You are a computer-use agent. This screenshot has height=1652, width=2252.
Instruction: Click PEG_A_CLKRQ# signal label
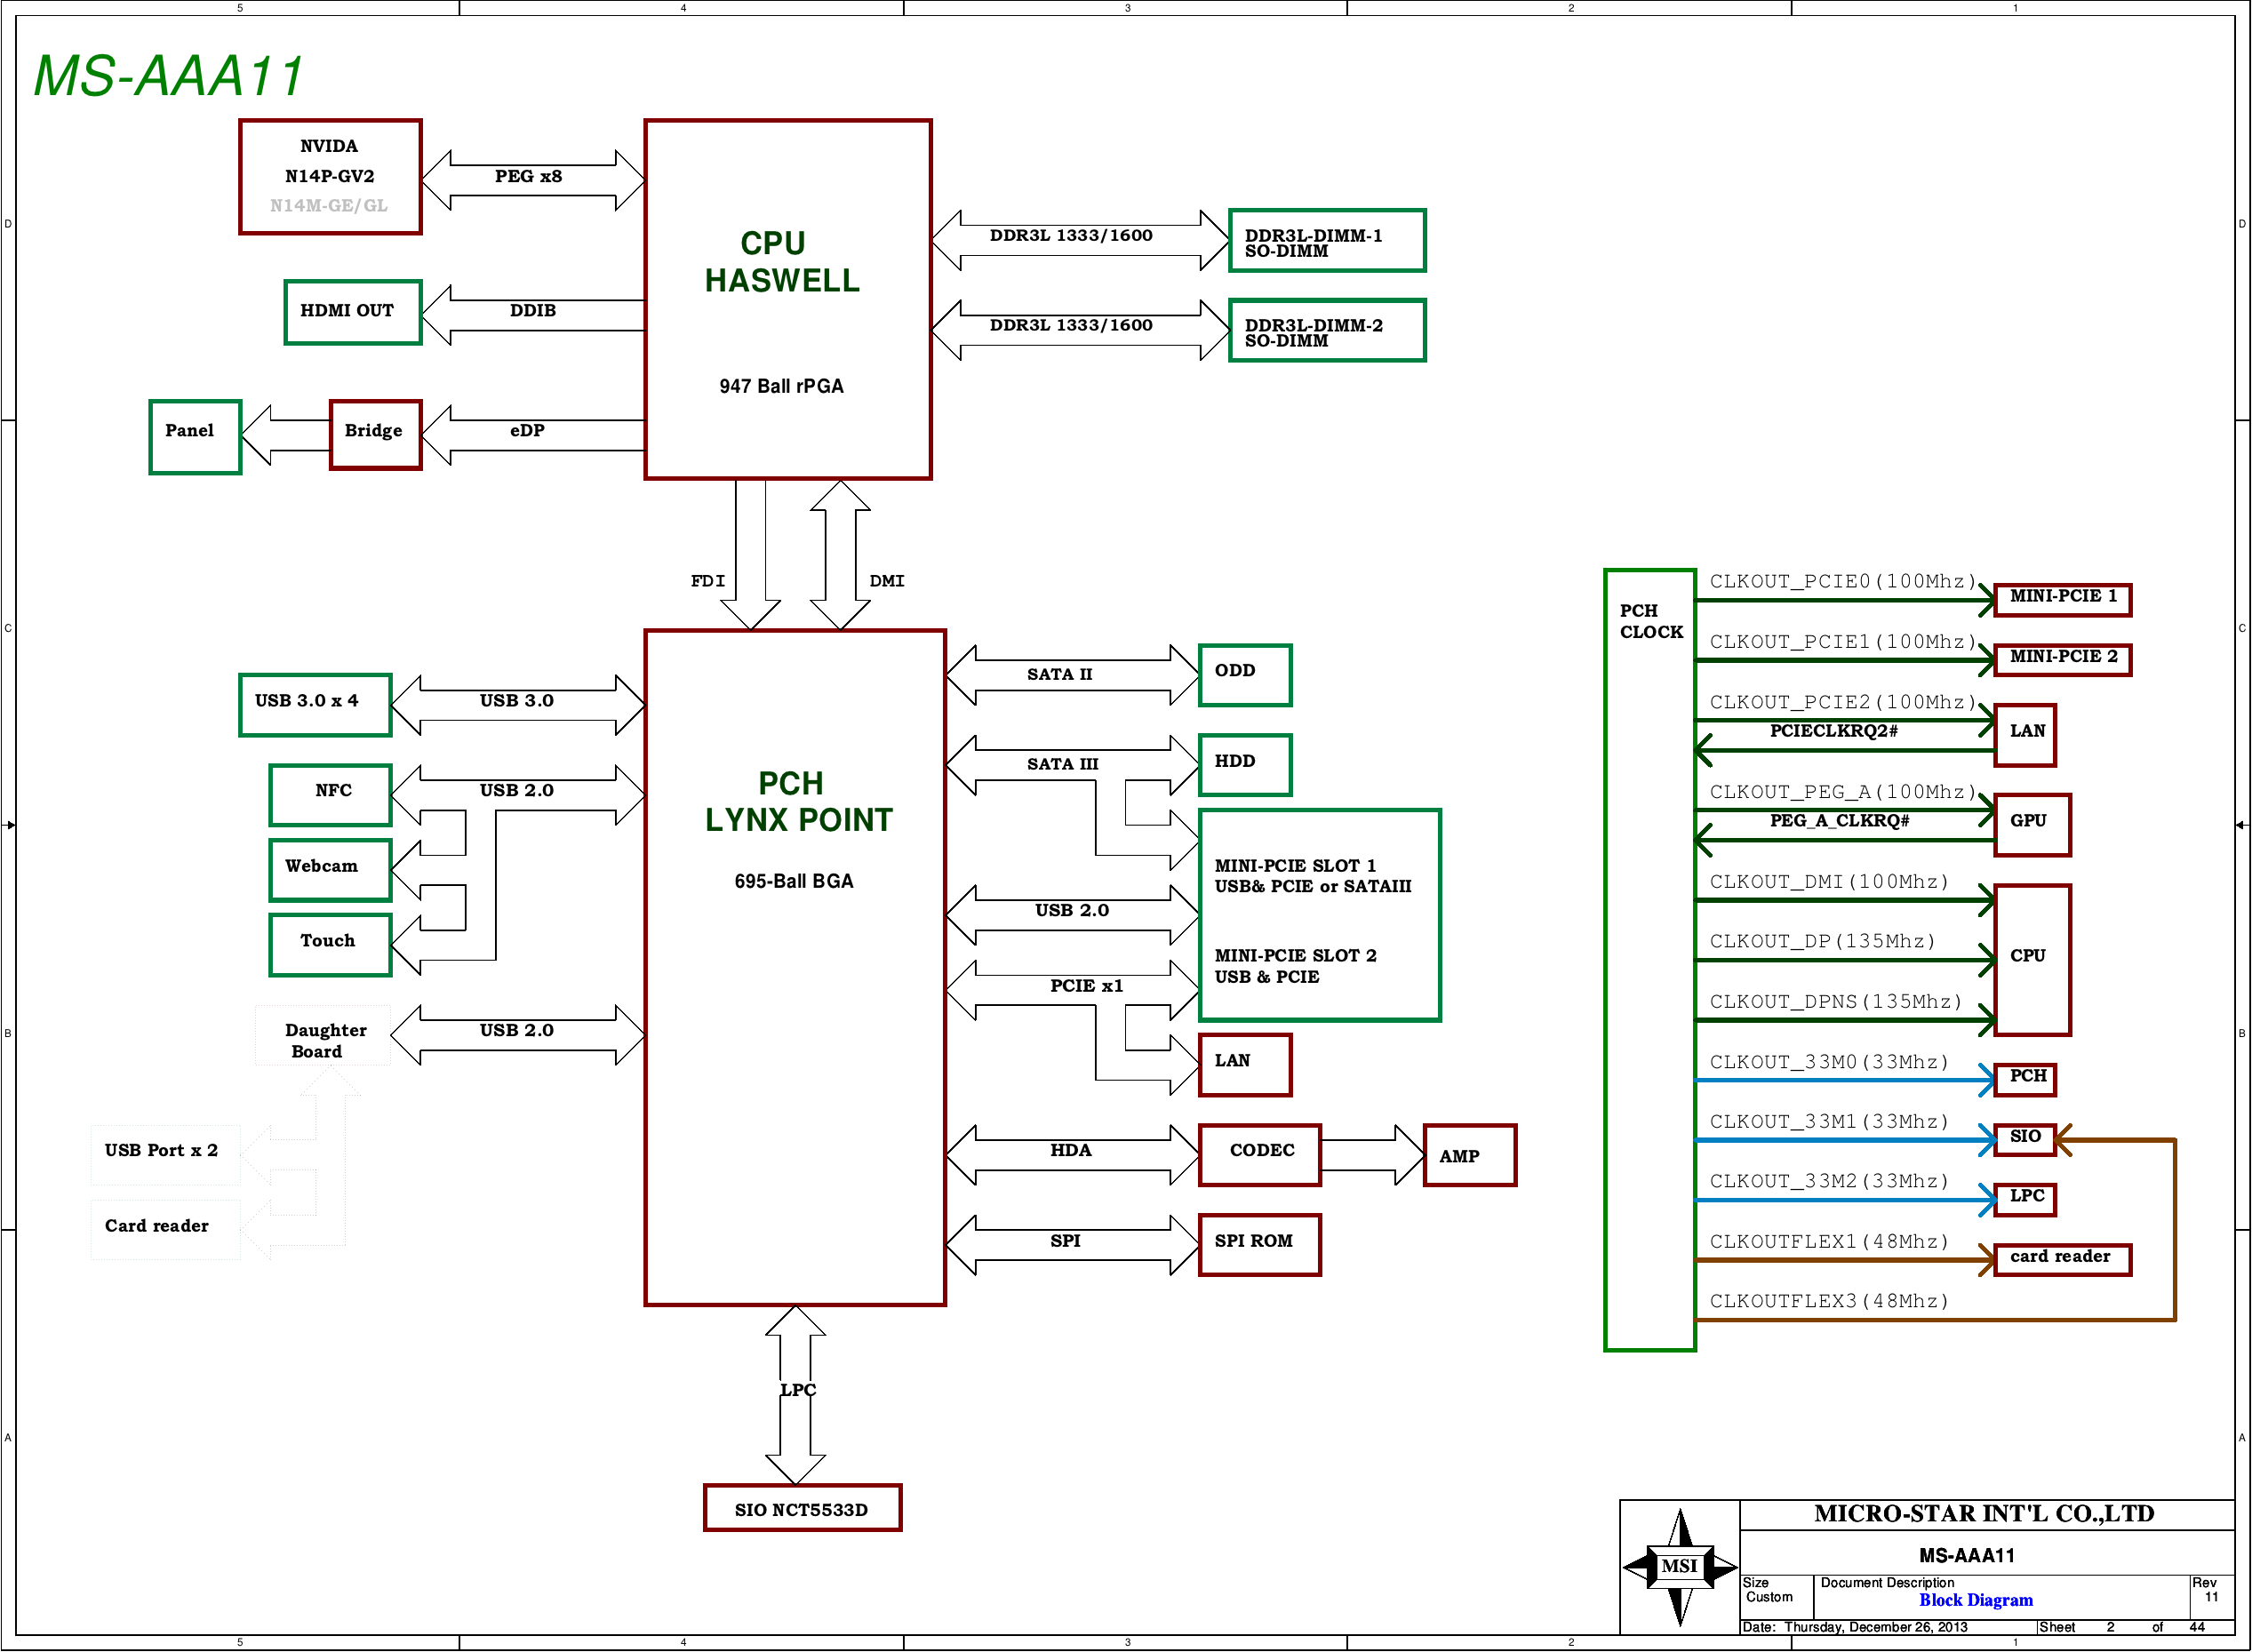coord(1839,821)
